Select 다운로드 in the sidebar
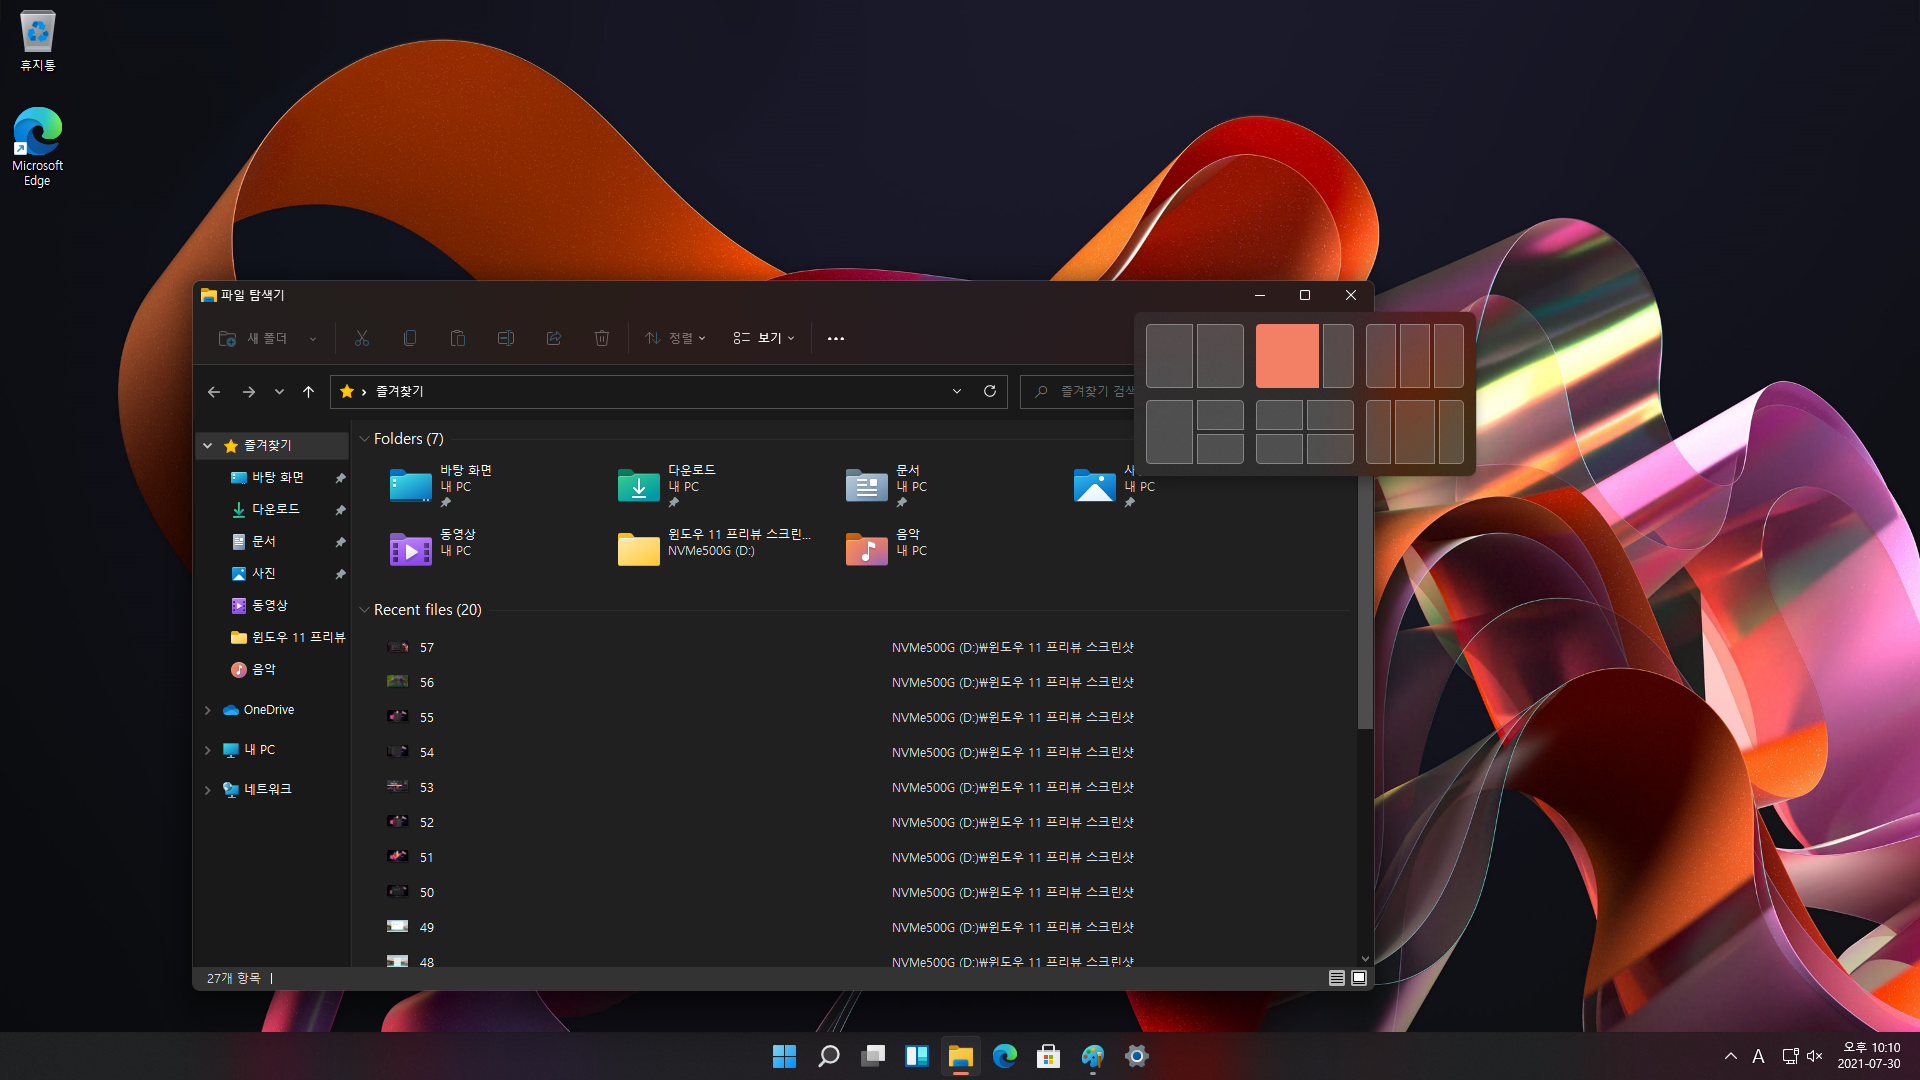1920x1080 pixels. click(276, 510)
